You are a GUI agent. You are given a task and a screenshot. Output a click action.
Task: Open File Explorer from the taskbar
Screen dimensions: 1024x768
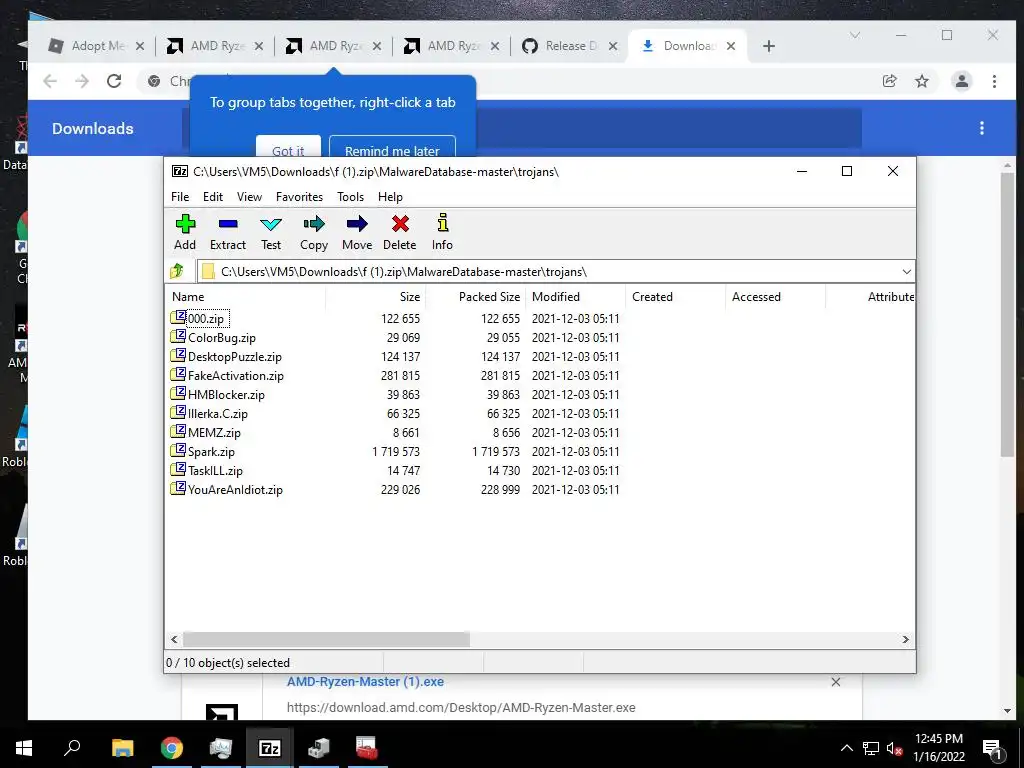coord(122,748)
